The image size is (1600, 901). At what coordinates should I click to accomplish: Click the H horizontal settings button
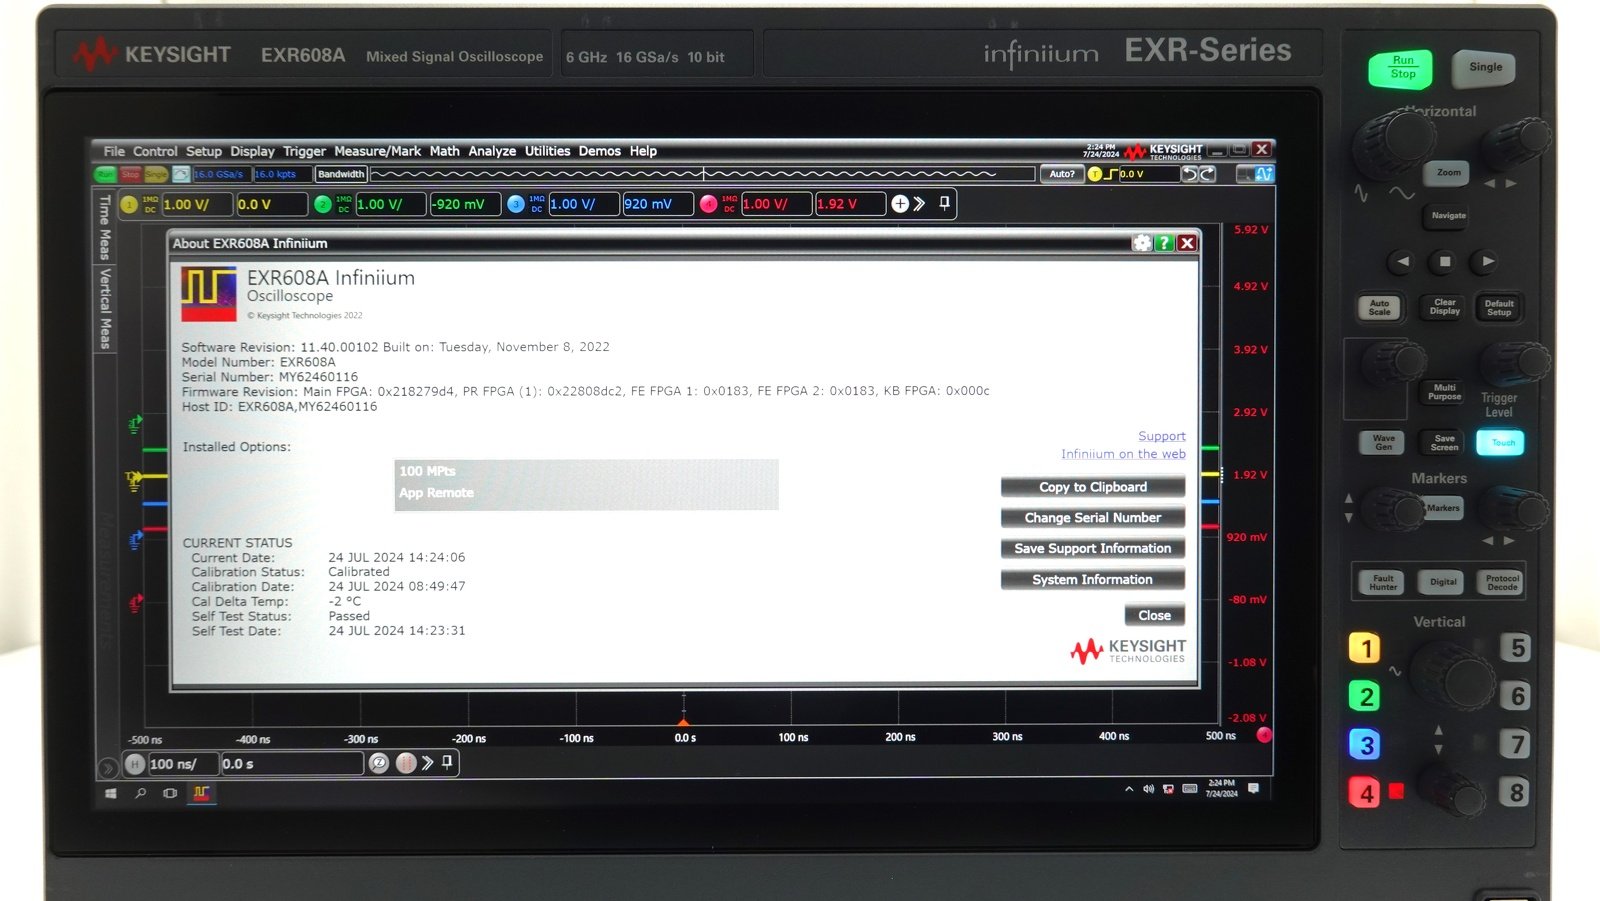point(136,764)
